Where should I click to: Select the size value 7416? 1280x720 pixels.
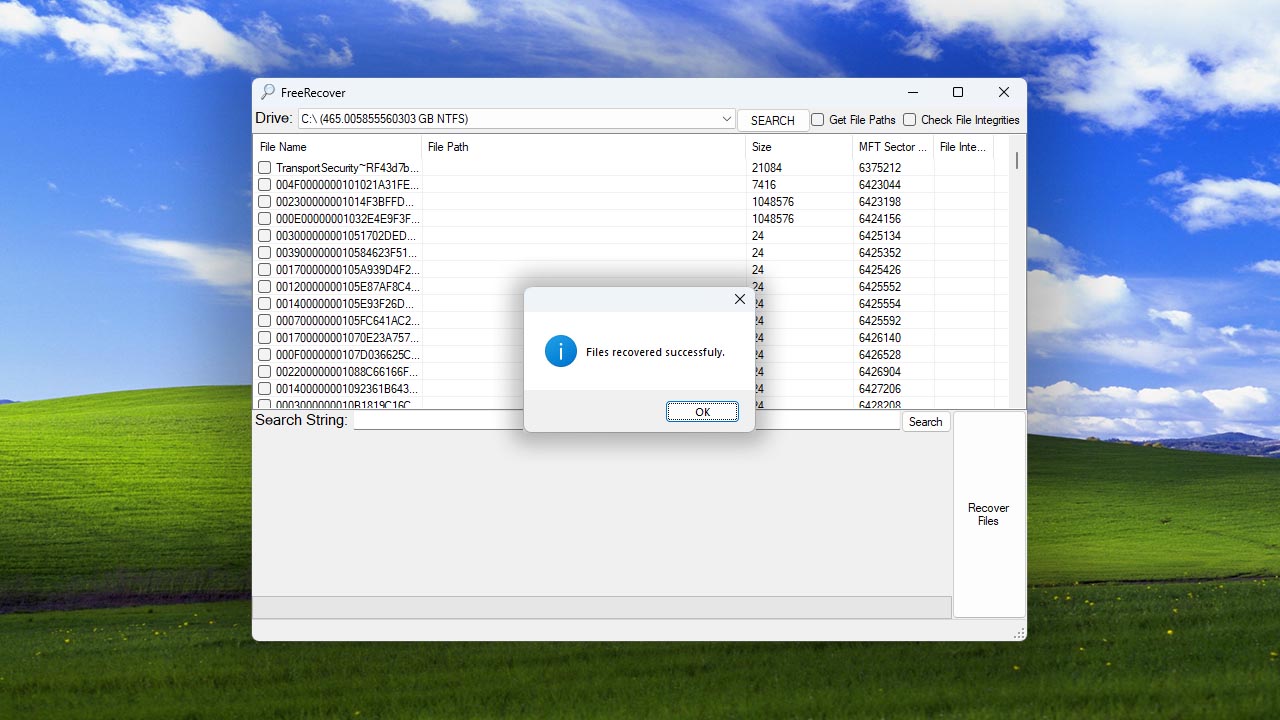(764, 185)
